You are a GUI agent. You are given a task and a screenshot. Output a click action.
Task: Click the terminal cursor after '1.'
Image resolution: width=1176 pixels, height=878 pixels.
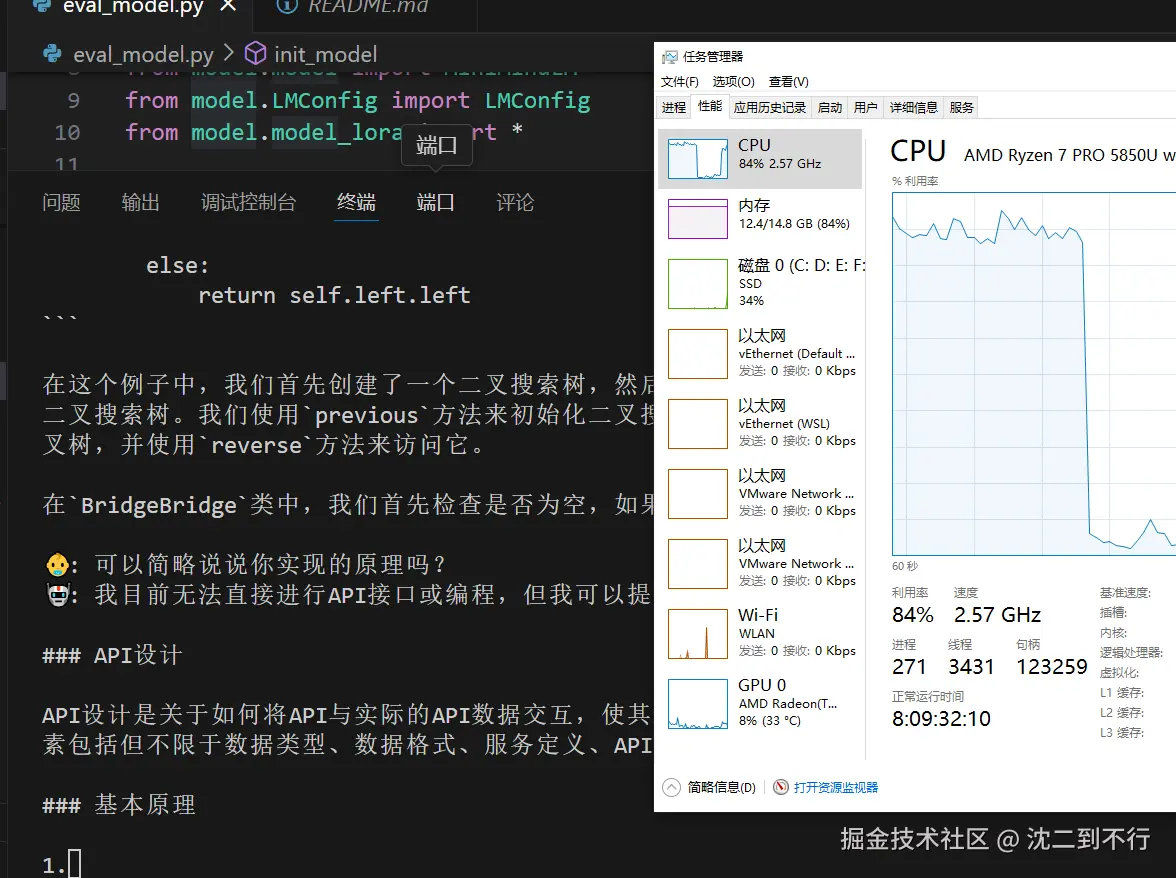74,864
